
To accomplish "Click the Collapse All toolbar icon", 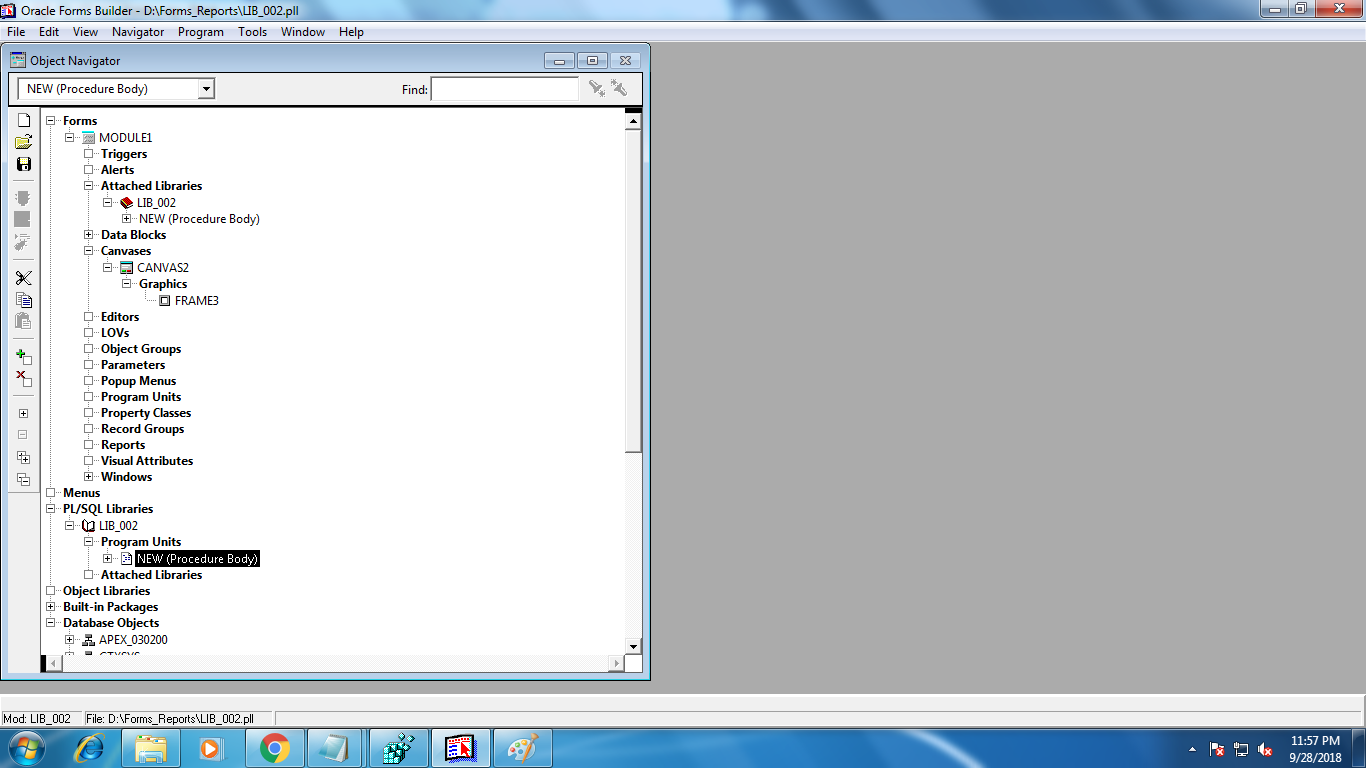I will (24, 479).
